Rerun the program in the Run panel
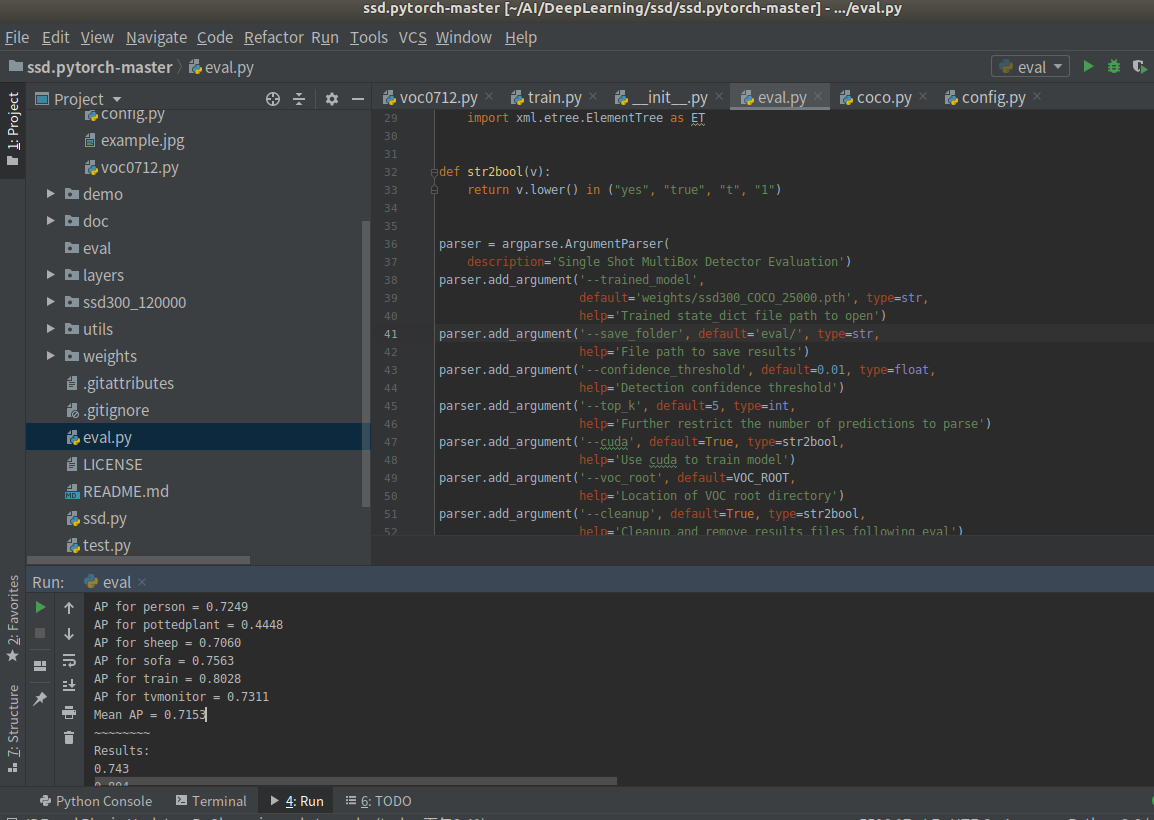This screenshot has height=820, width=1154. 39,607
